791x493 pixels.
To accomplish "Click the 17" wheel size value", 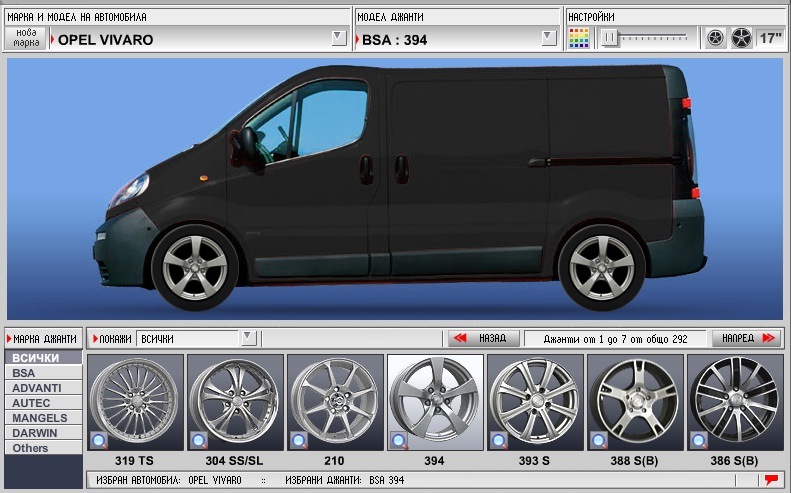I will point(770,38).
